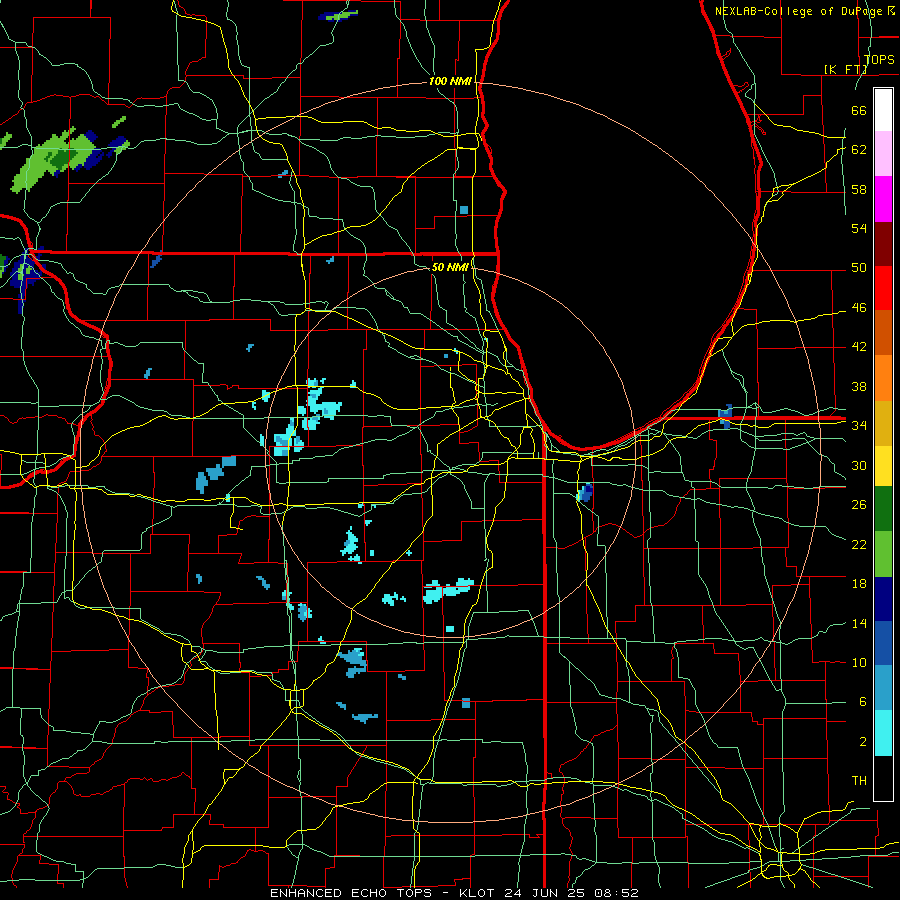Click the '50' legend value
This screenshot has height=900, width=900.
tap(859, 268)
